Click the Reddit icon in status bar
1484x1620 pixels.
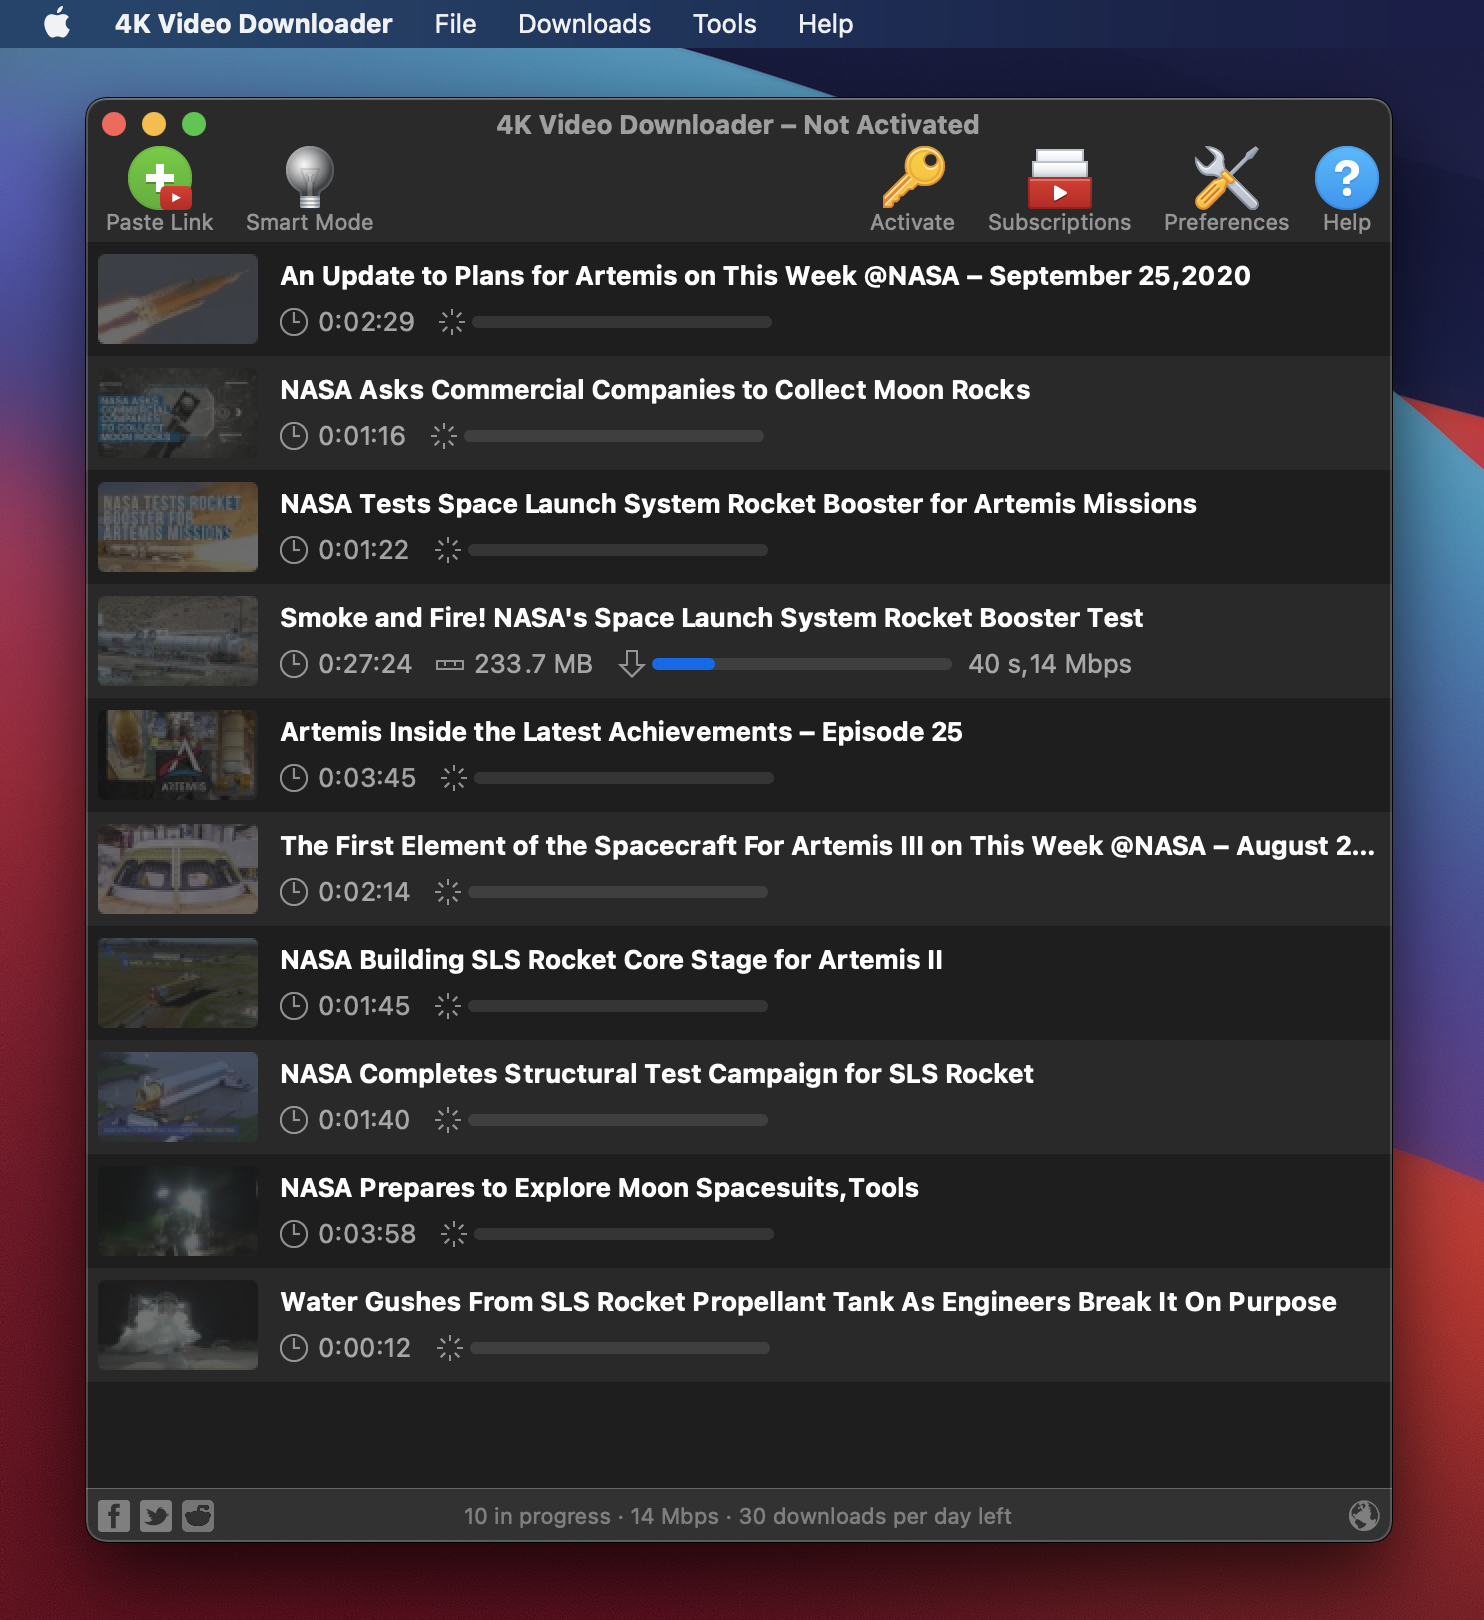tap(198, 1516)
